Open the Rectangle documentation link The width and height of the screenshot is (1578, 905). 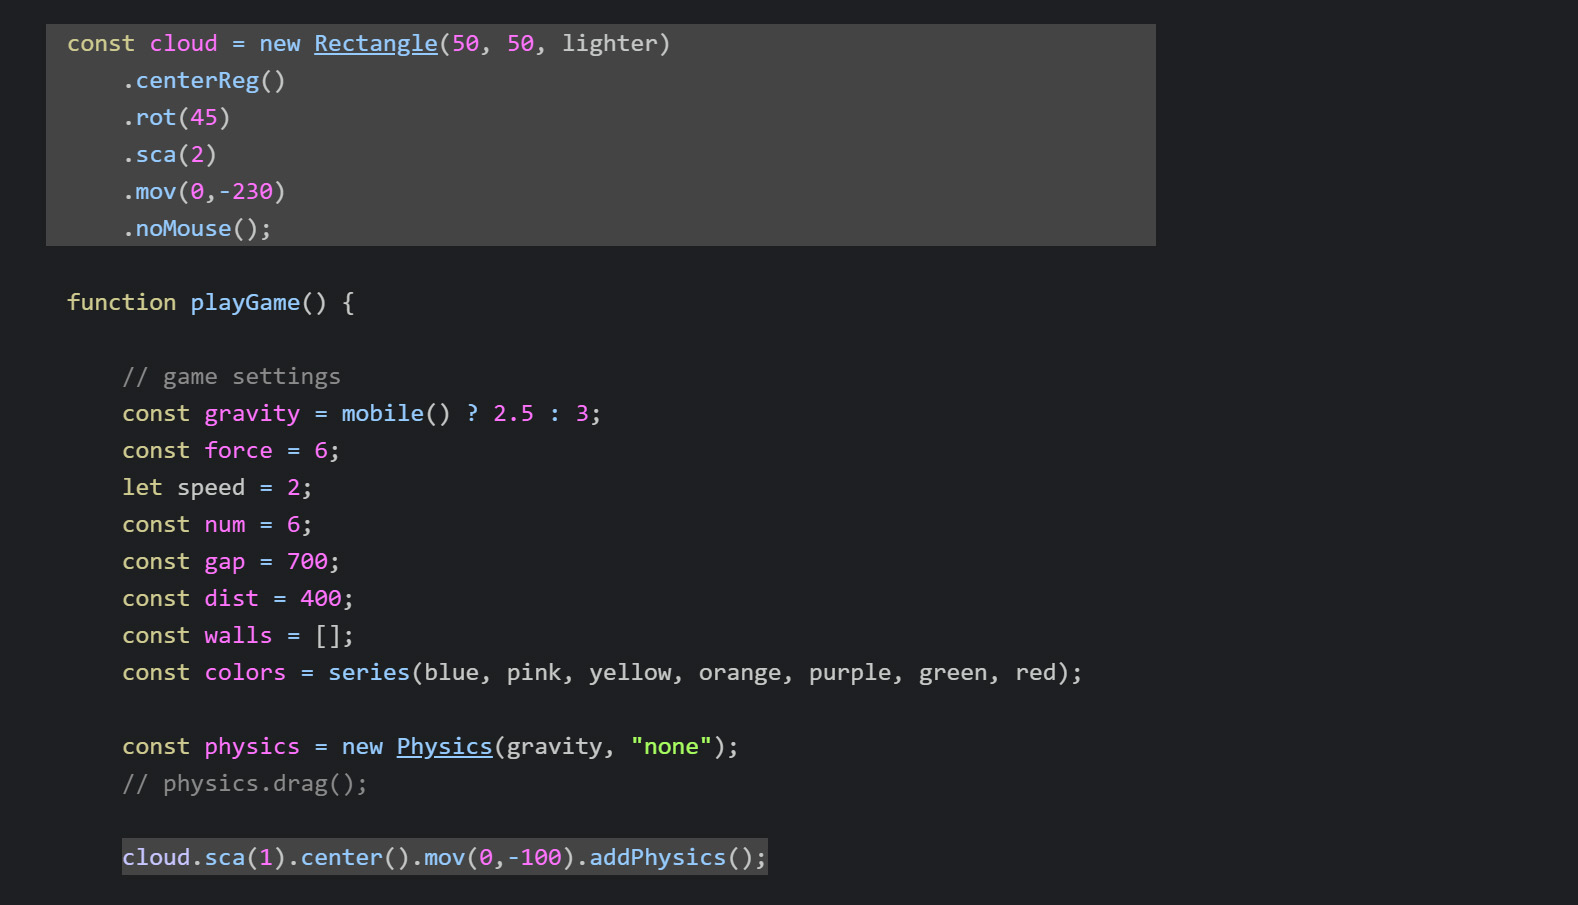pos(376,44)
